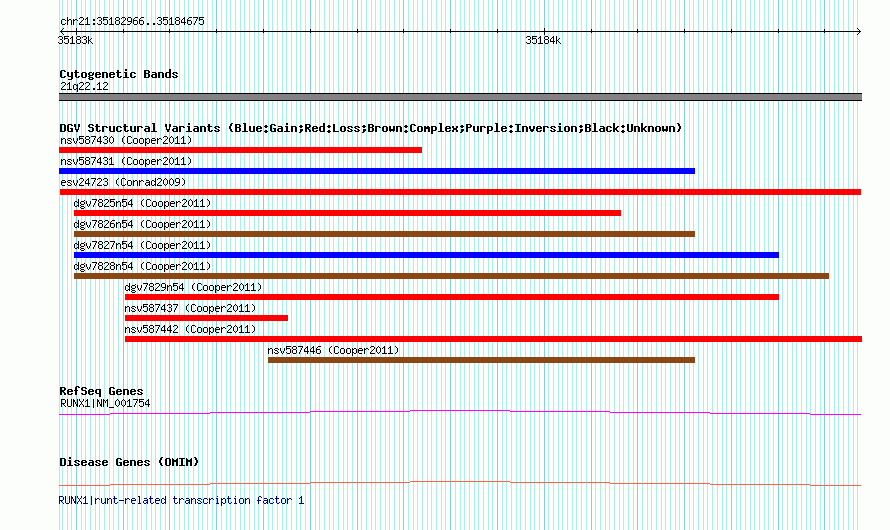890x530 pixels.
Task: Select the red dgv7825n54 variant bar
Action: (347, 213)
